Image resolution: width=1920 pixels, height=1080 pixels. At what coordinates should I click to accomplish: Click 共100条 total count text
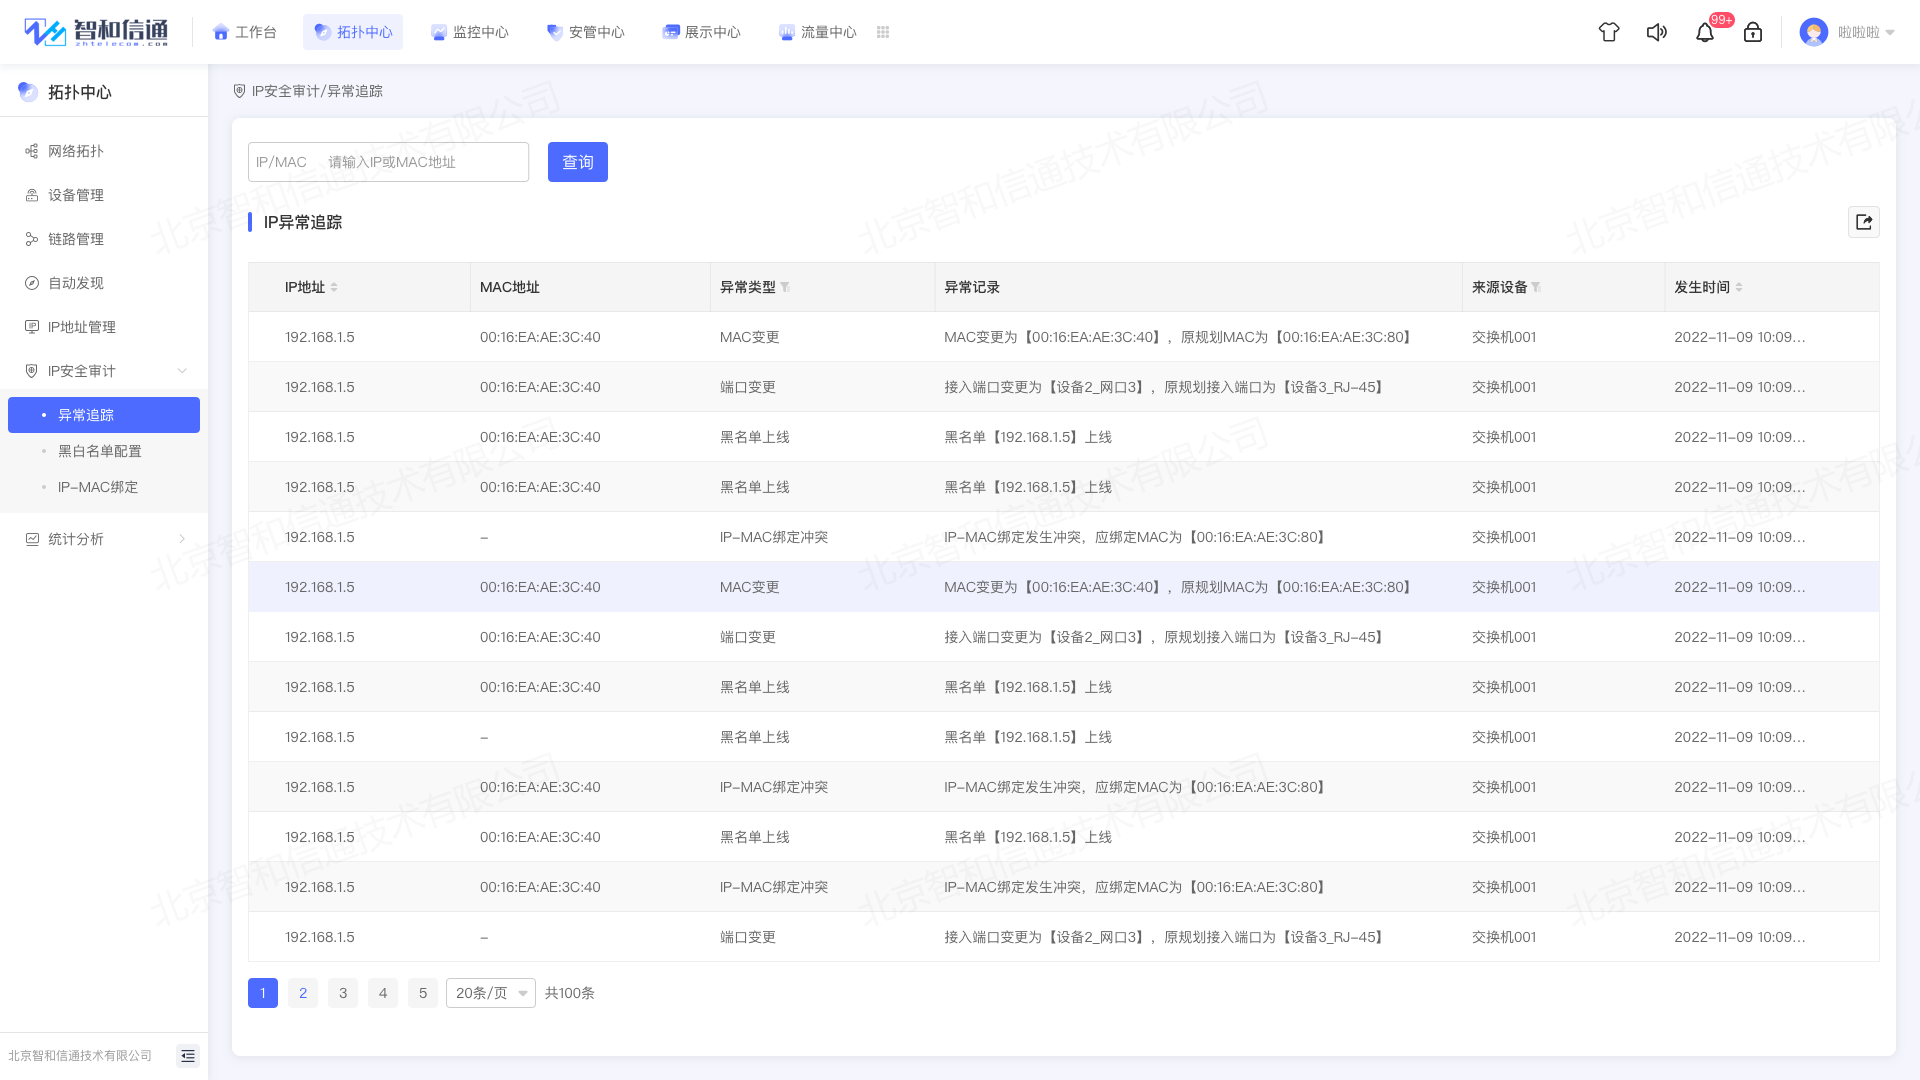click(x=570, y=993)
